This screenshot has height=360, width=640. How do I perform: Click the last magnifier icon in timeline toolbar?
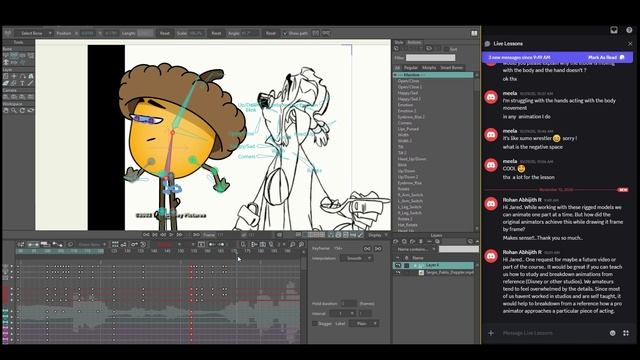coord(301,244)
